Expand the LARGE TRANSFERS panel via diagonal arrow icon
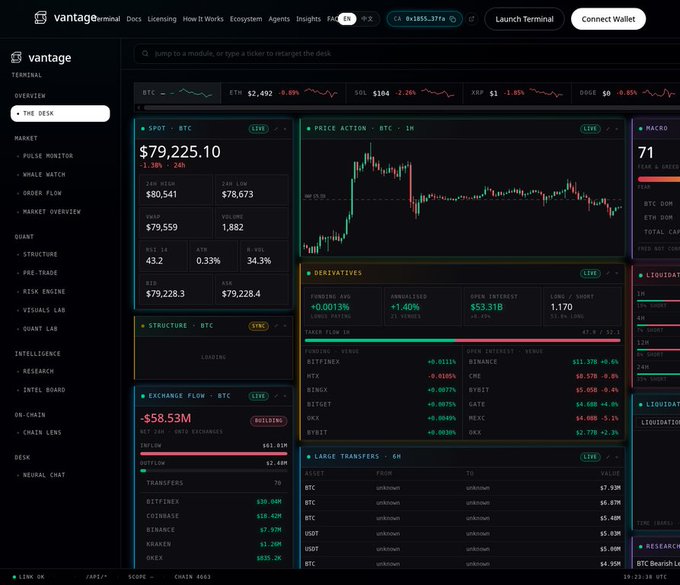680x585 pixels. pos(608,457)
